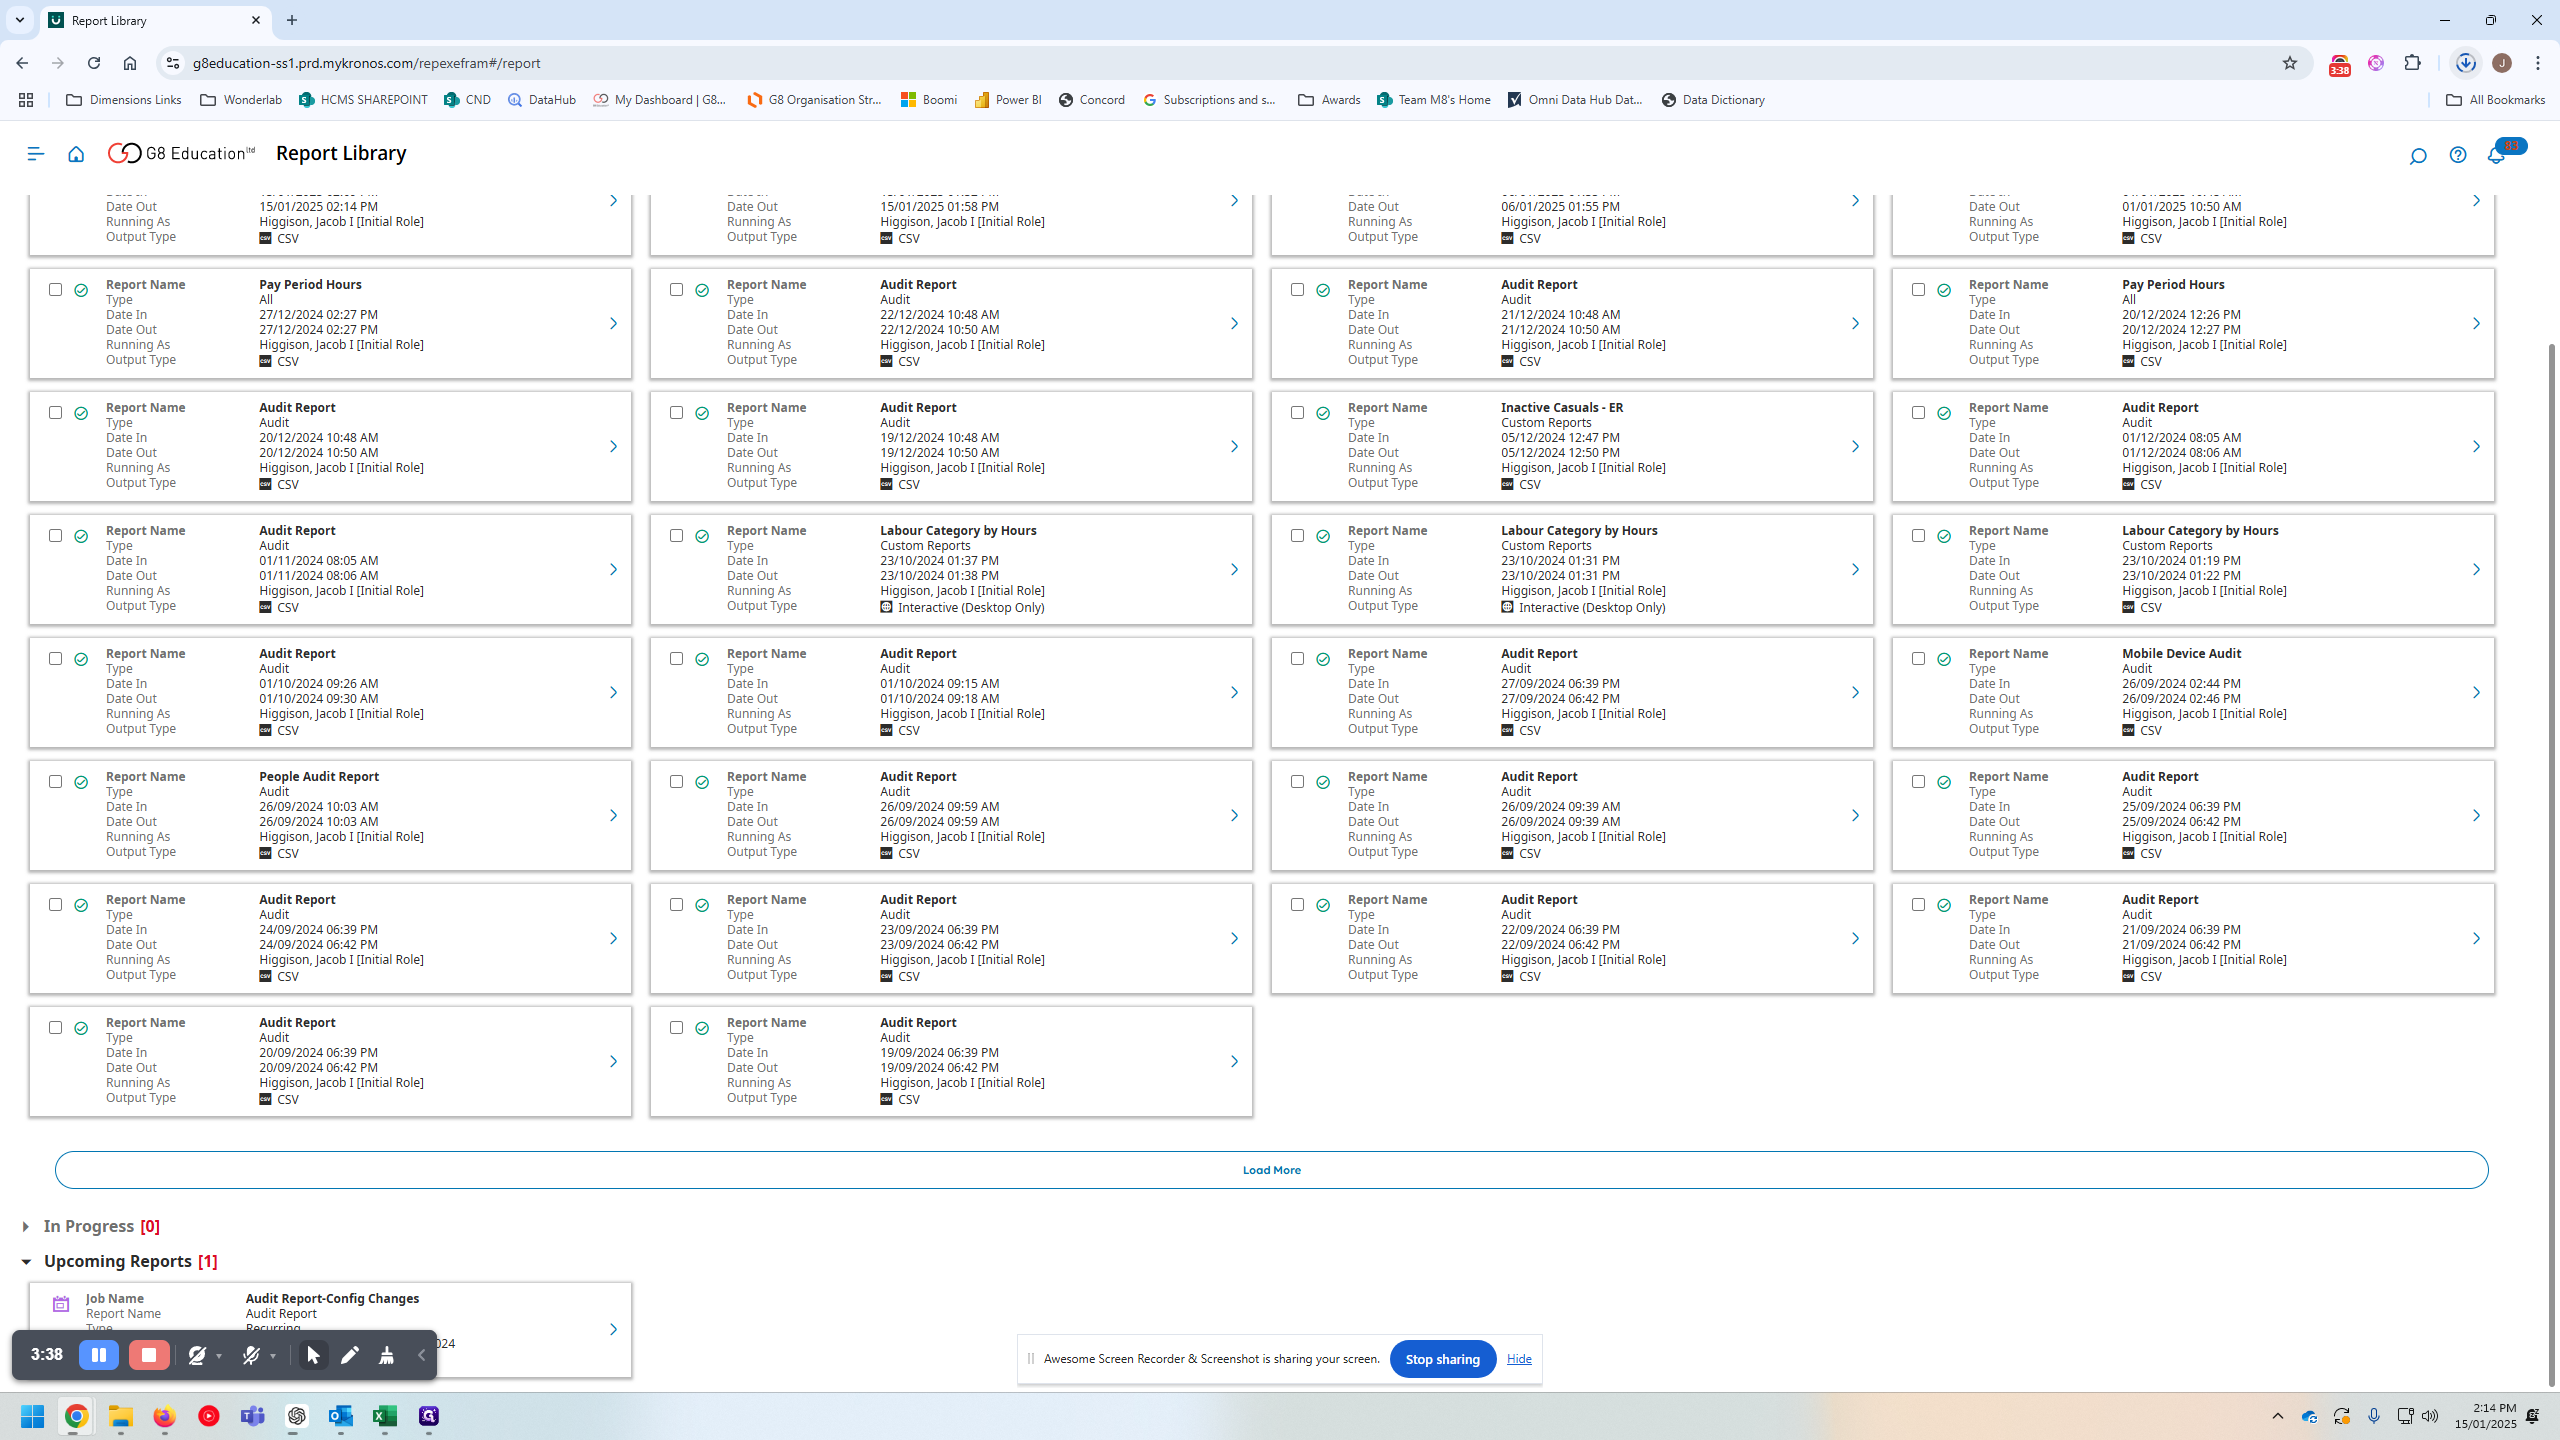Reload the page
This screenshot has width=2560, height=1440.
click(x=94, y=63)
